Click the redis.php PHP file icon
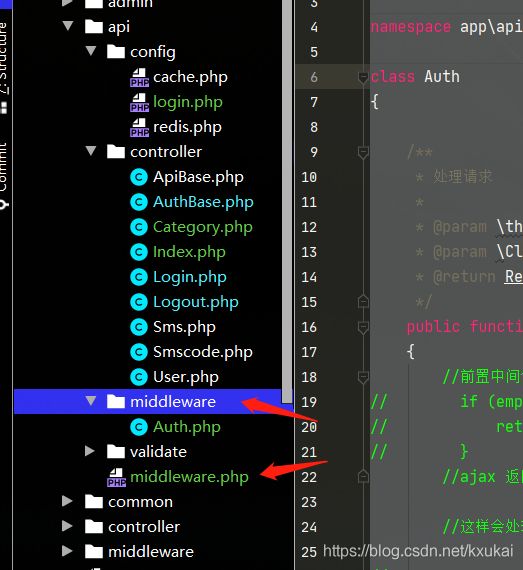523x570 pixels. tap(140, 128)
